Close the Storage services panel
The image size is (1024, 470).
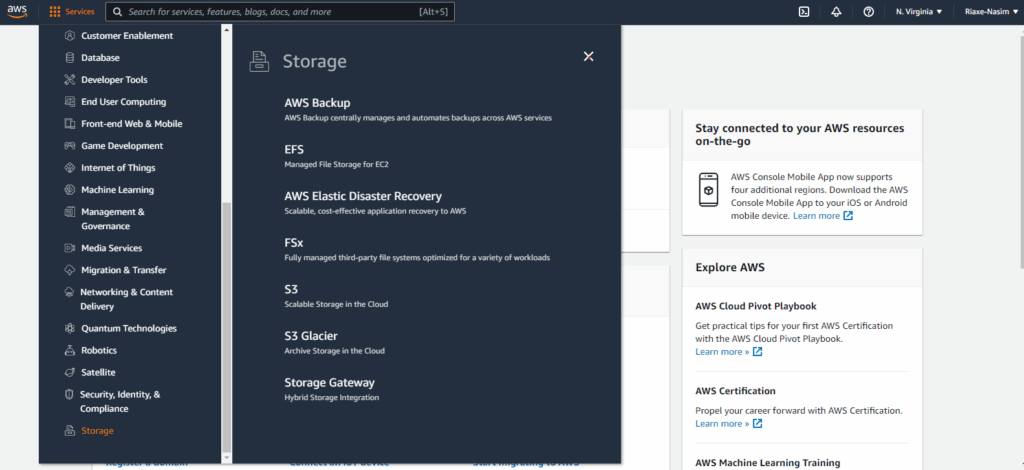tap(589, 57)
